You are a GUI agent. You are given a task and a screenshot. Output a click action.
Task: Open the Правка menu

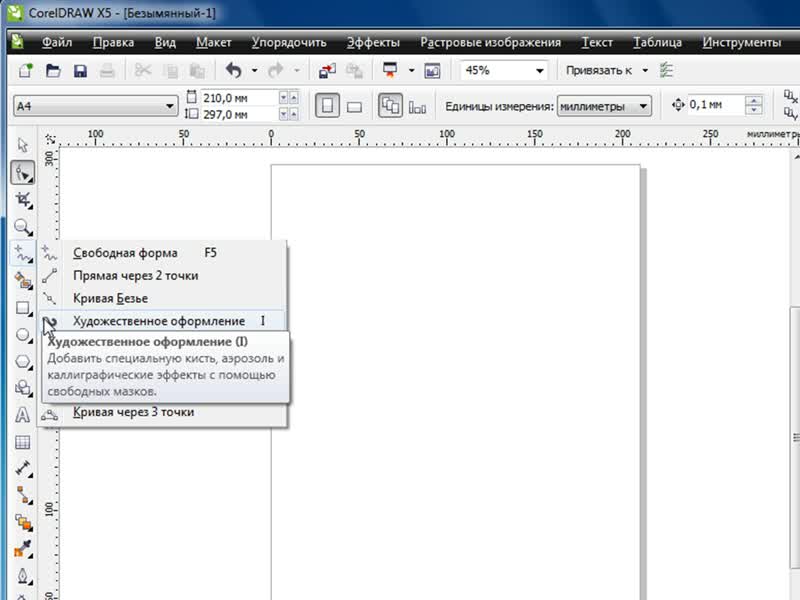point(113,42)
